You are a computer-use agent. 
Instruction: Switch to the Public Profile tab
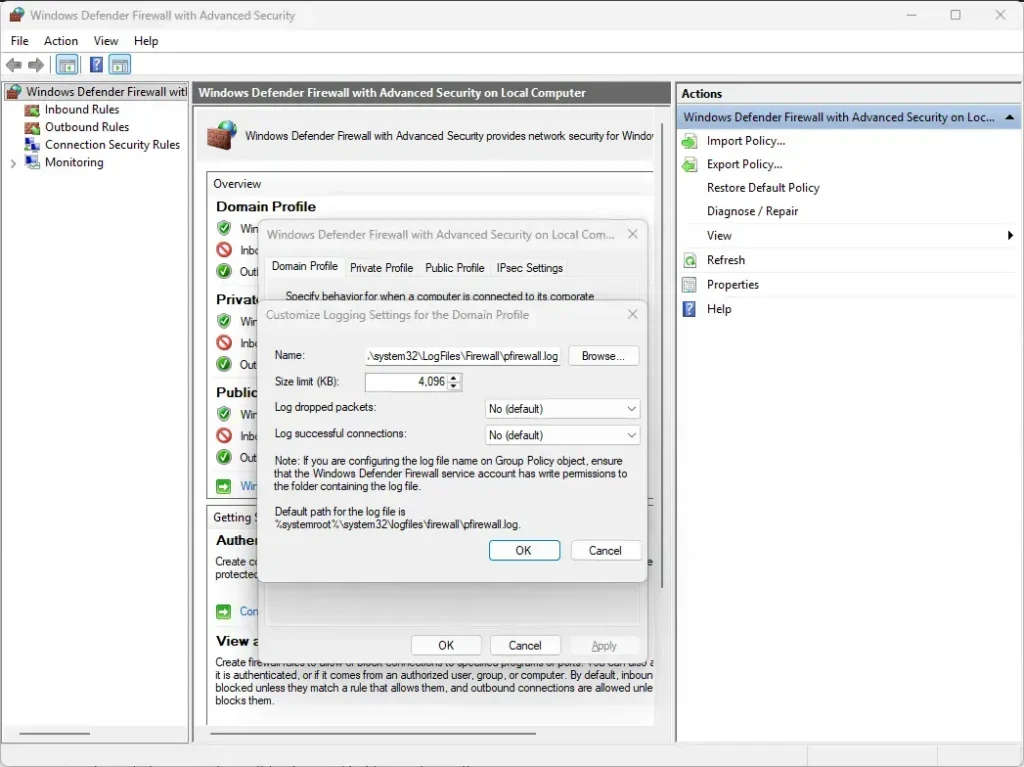point(455,268)
